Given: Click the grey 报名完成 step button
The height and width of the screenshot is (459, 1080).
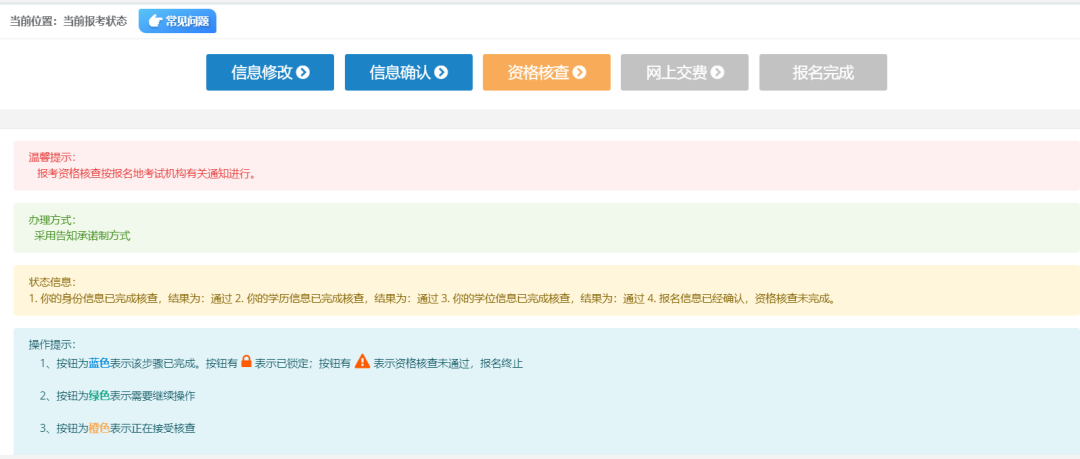Looking at the screenshot, I should [823, 72].
